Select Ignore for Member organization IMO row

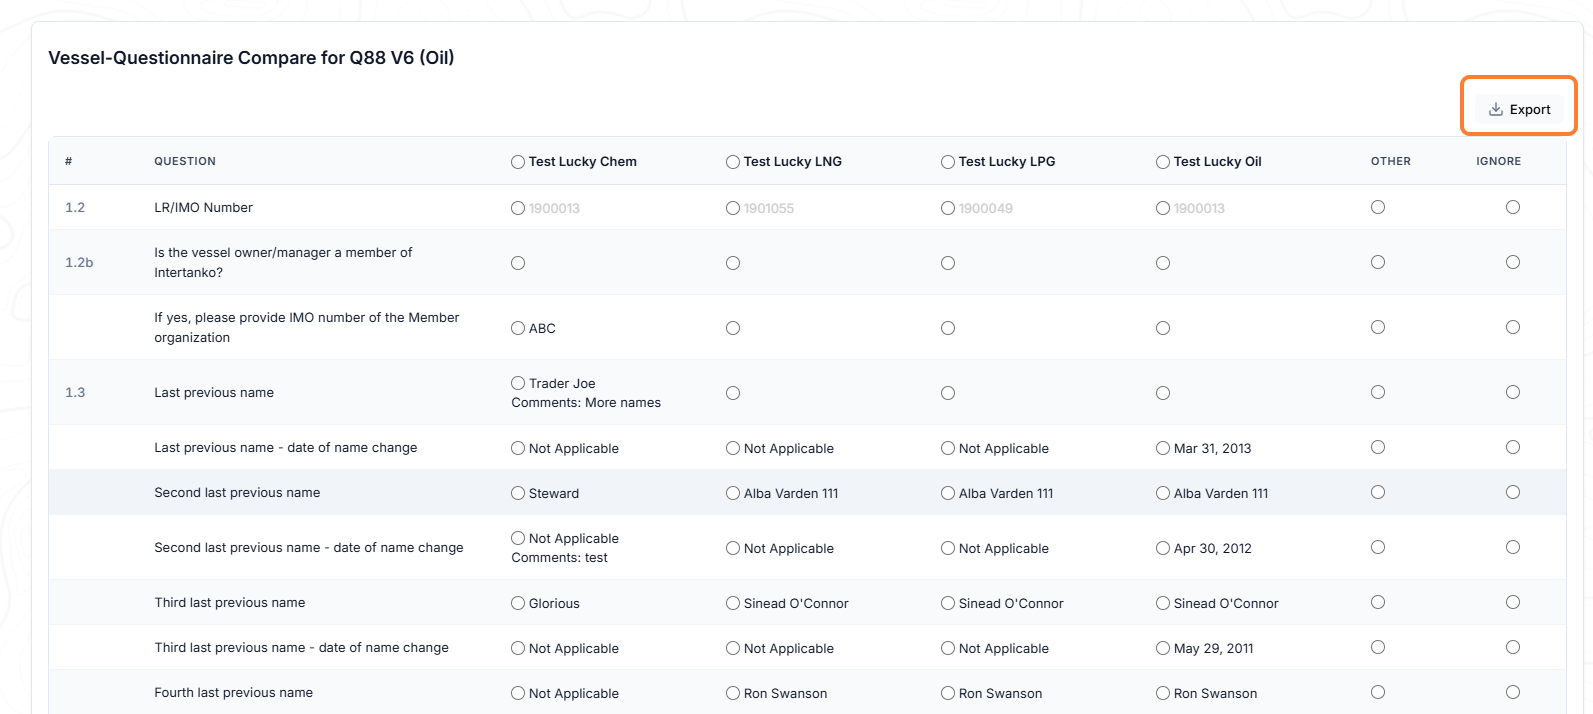(x=1513, y=327)
